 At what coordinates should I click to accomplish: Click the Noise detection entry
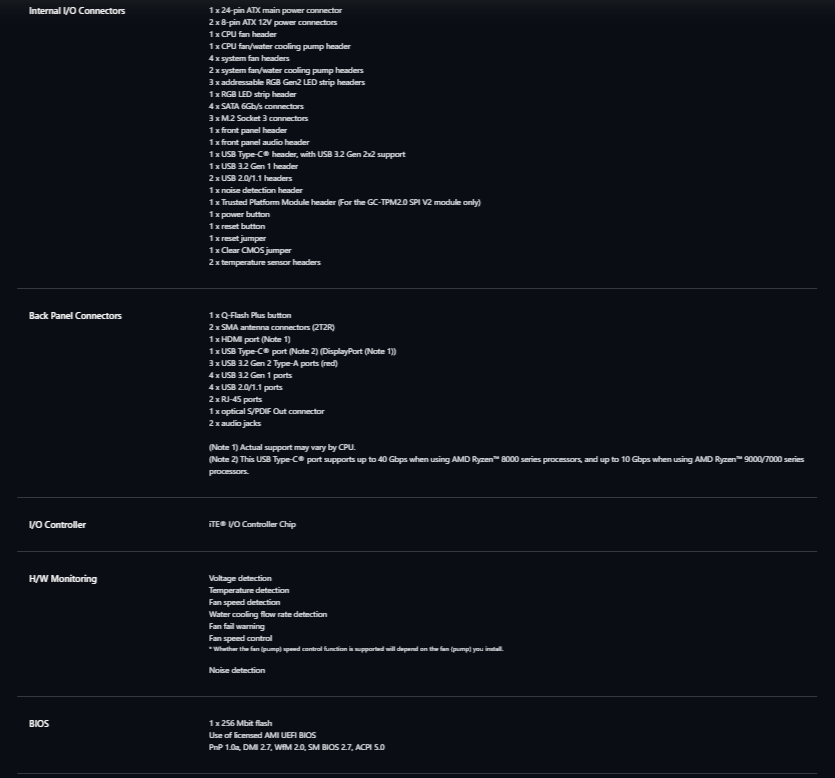[237, 670]
